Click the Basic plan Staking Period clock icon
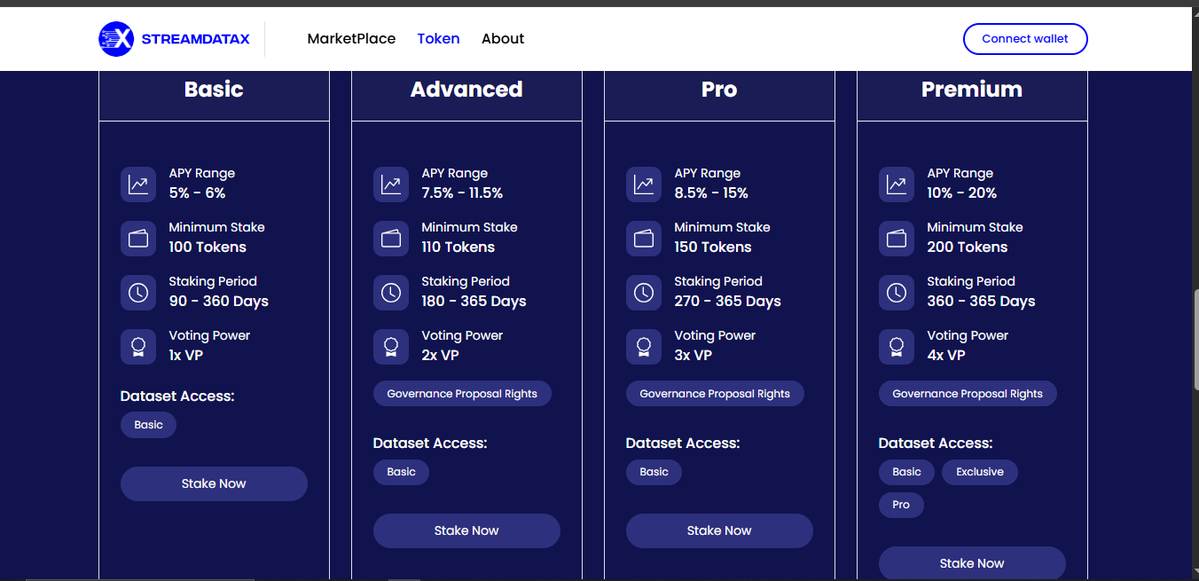Viewport: 1199px width, 581px height. [138, 293]
